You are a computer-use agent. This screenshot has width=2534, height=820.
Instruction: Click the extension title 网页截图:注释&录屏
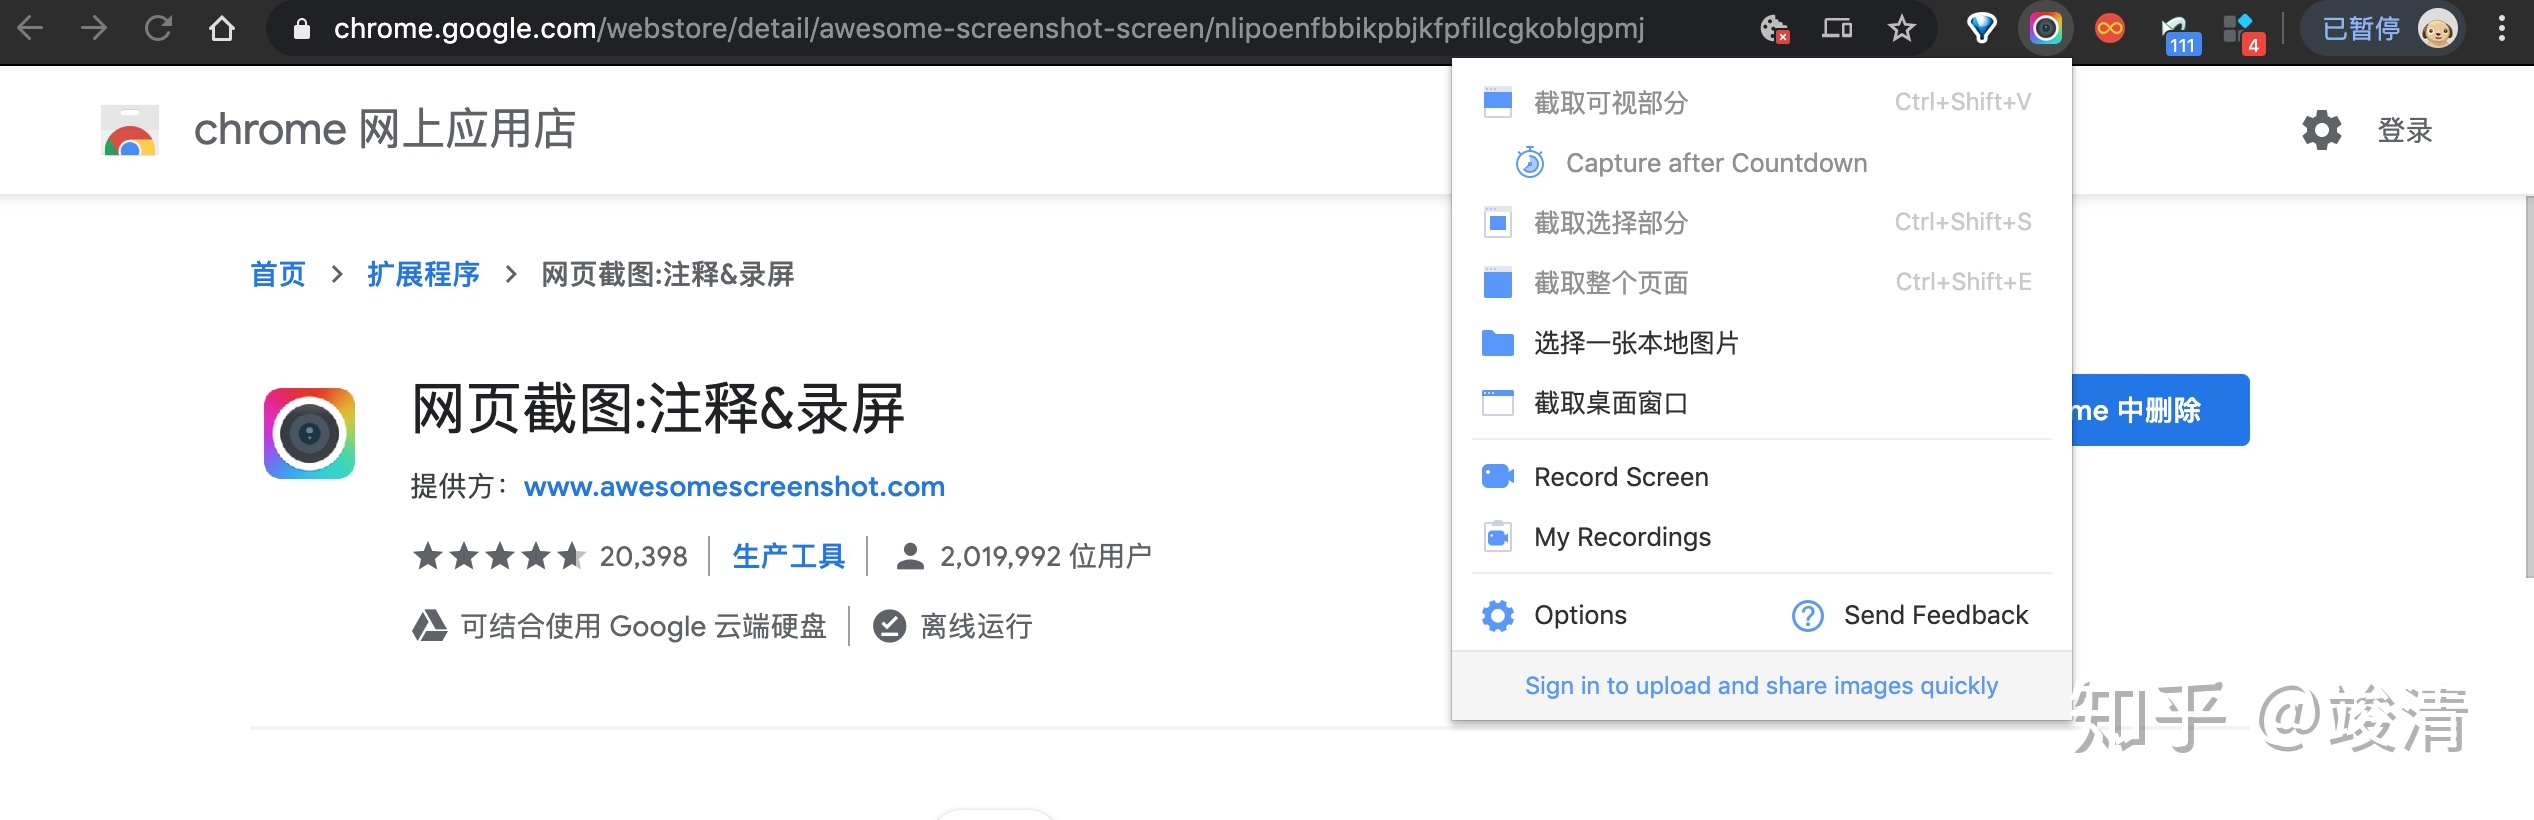pyautogui.click(x=658, y=410)
